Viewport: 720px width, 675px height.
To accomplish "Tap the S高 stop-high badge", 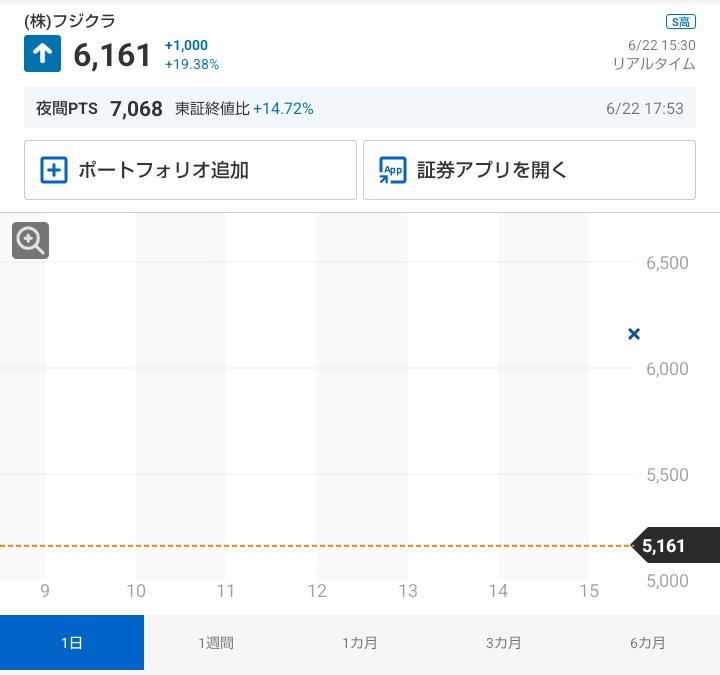I will 681,22.
